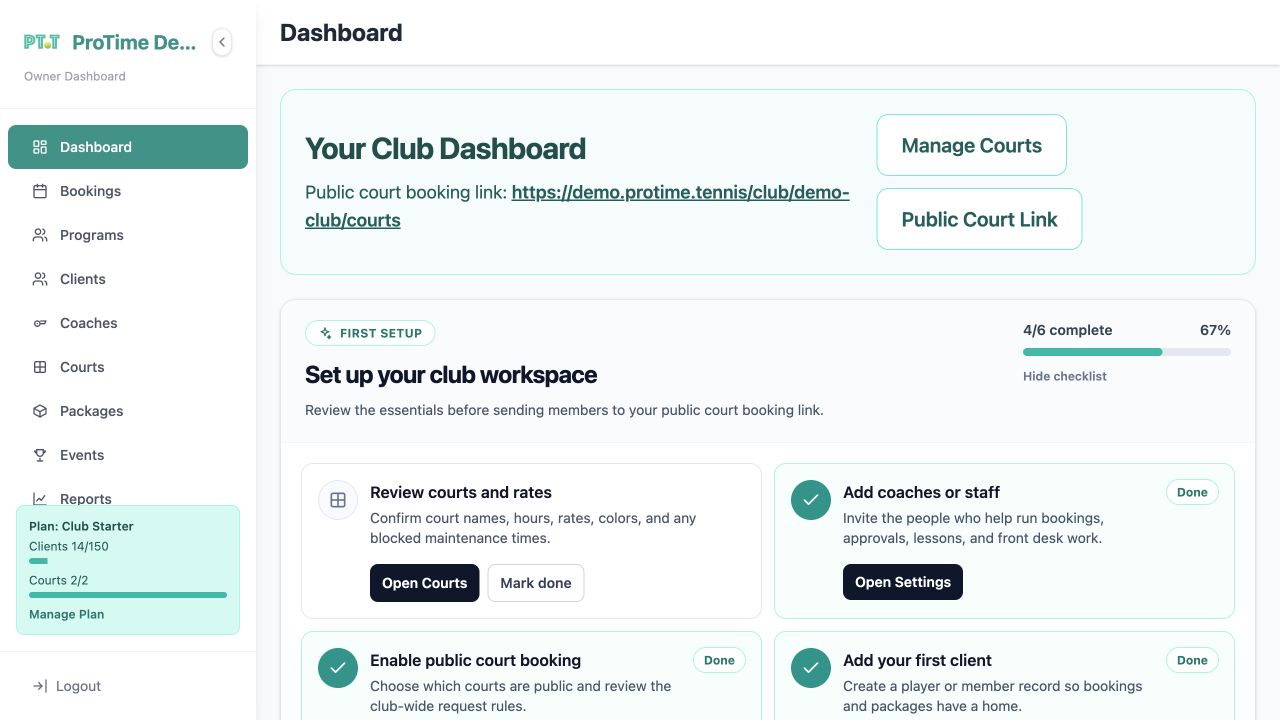This screenshot has width=1280, height=720.
Task: Navigate to Clients page
Action: [128, 279]
